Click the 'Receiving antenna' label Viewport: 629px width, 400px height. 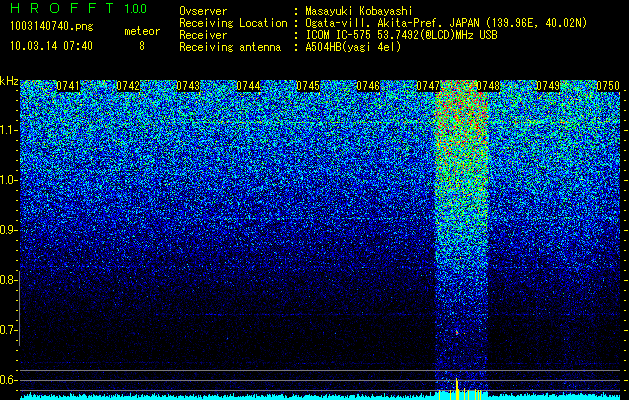click(x=230, y=47)
